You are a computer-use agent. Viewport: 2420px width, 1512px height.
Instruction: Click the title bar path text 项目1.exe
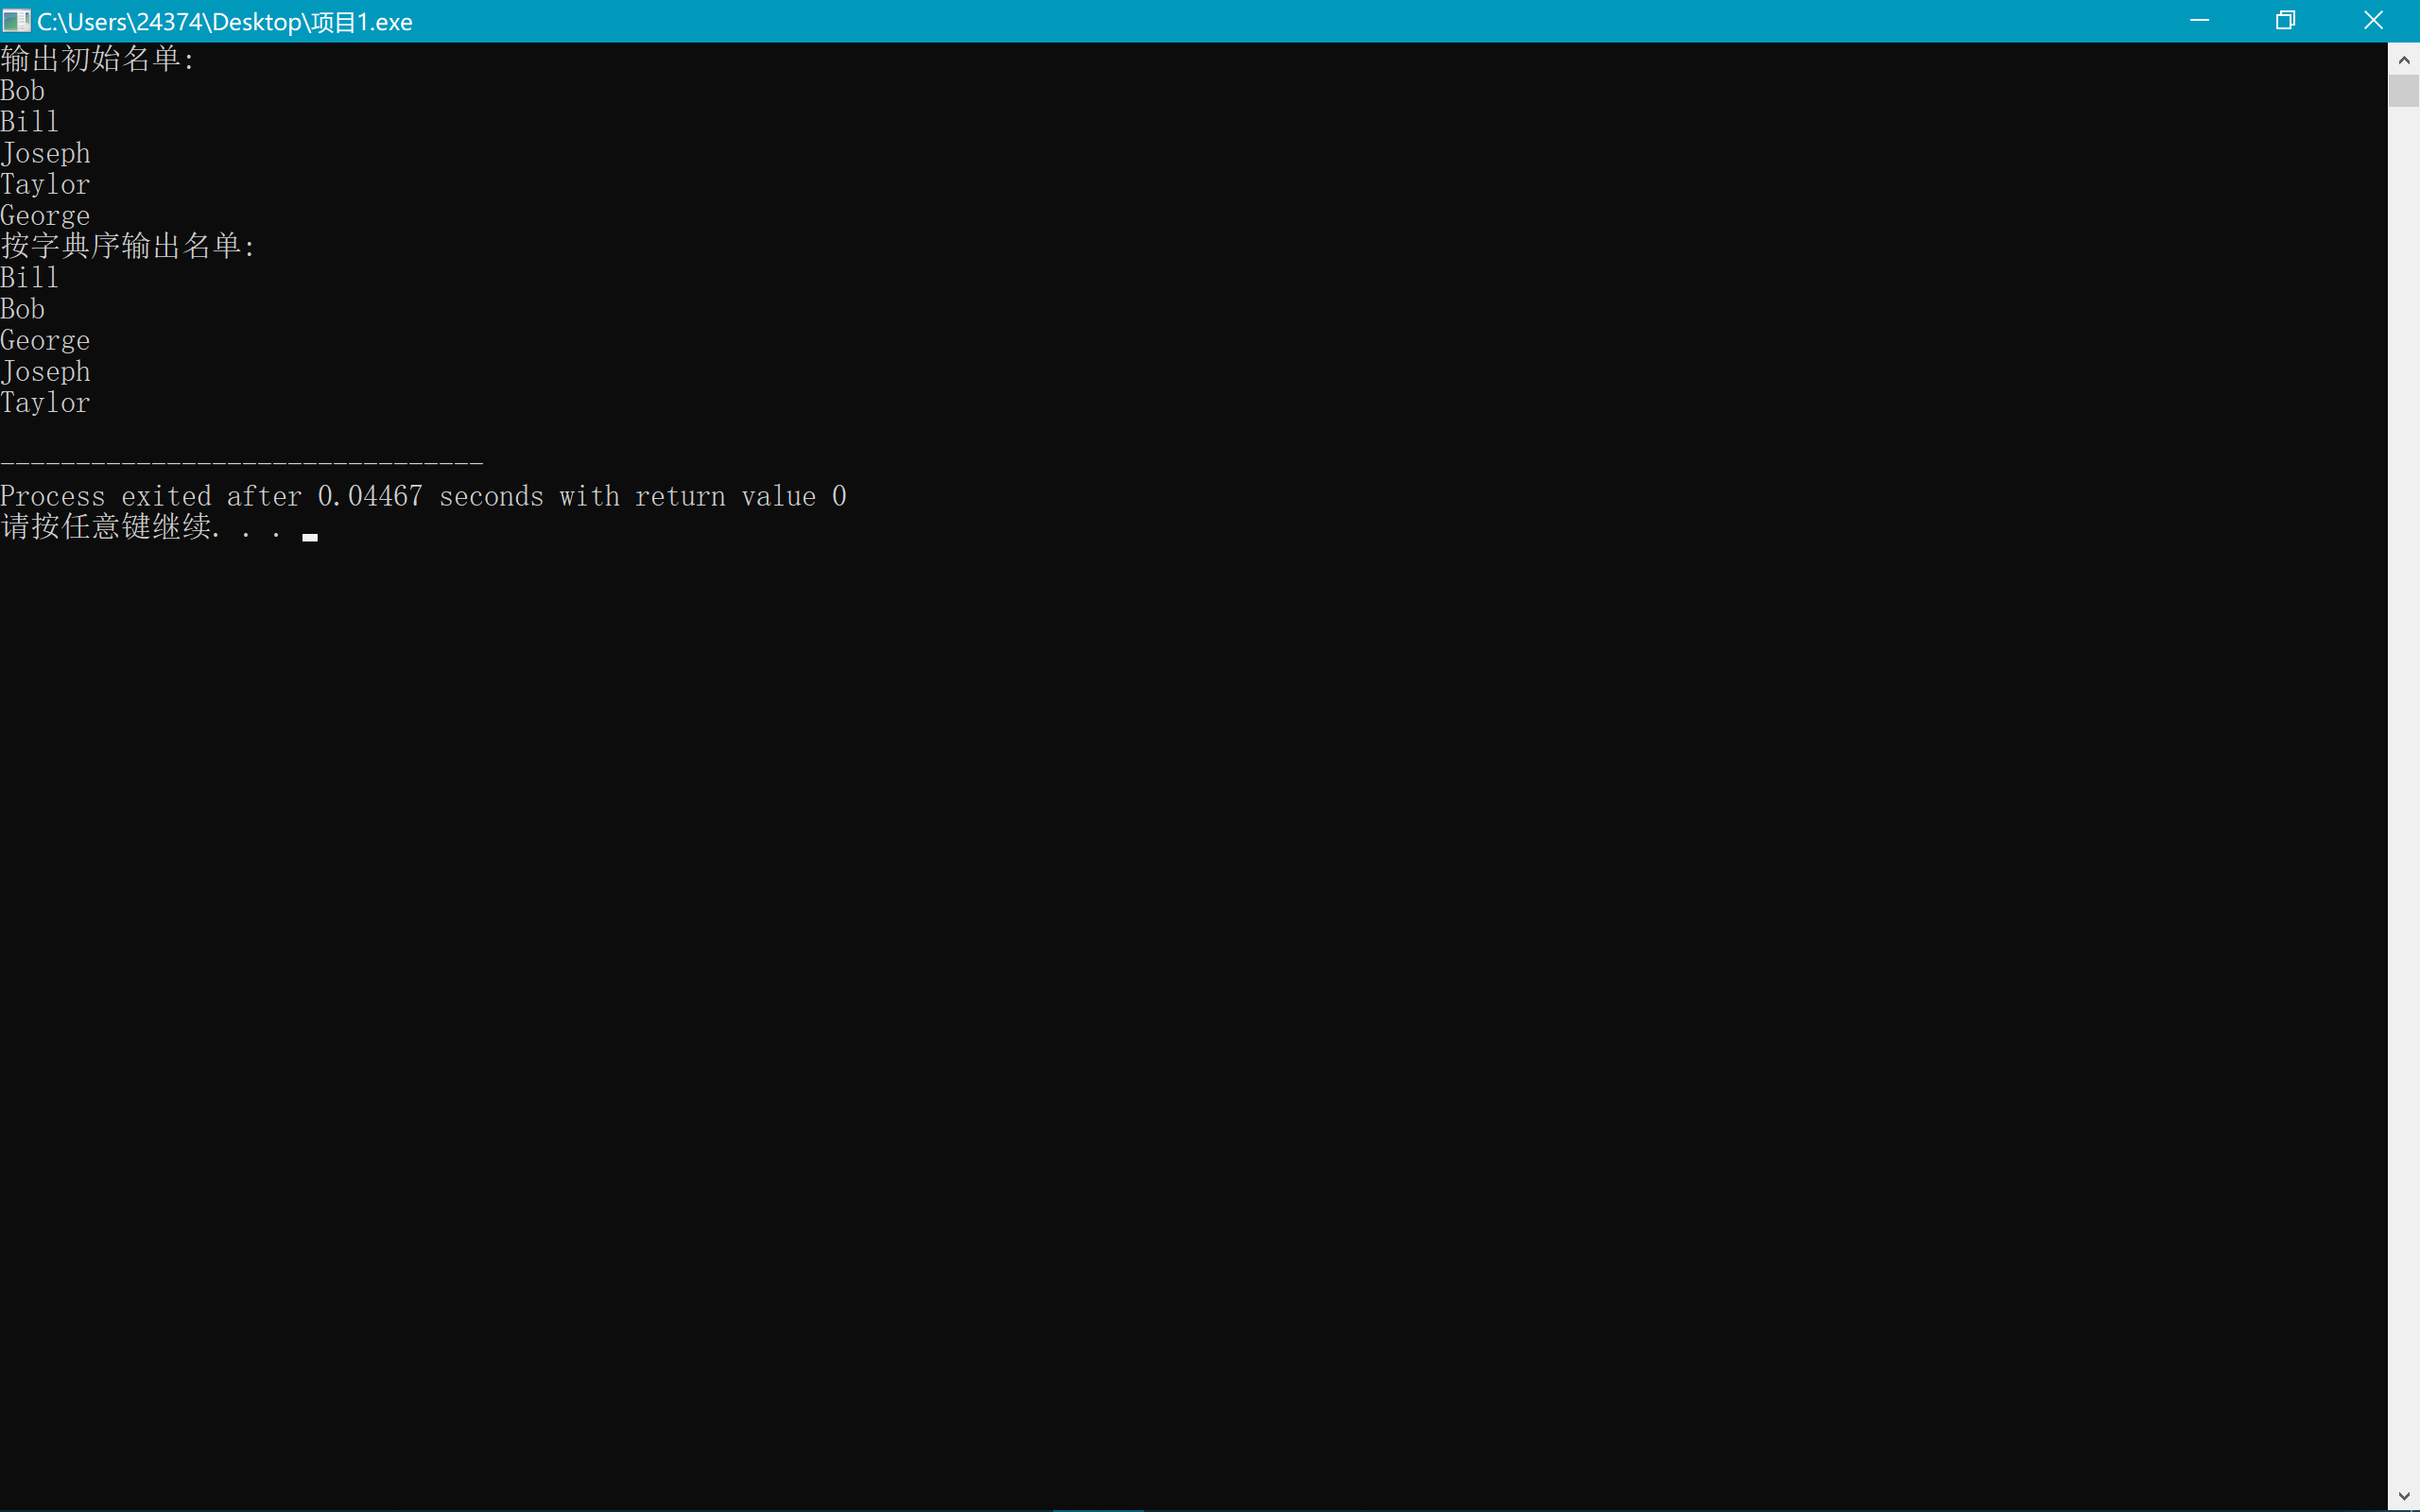[x=225, y=22]
